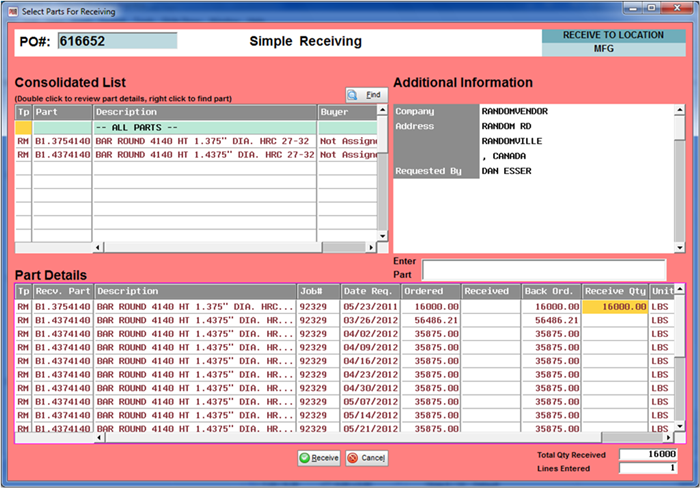Viewport: 700px width, 488px height.
Task: Click the Recv. Part column header
Action: 62,291
